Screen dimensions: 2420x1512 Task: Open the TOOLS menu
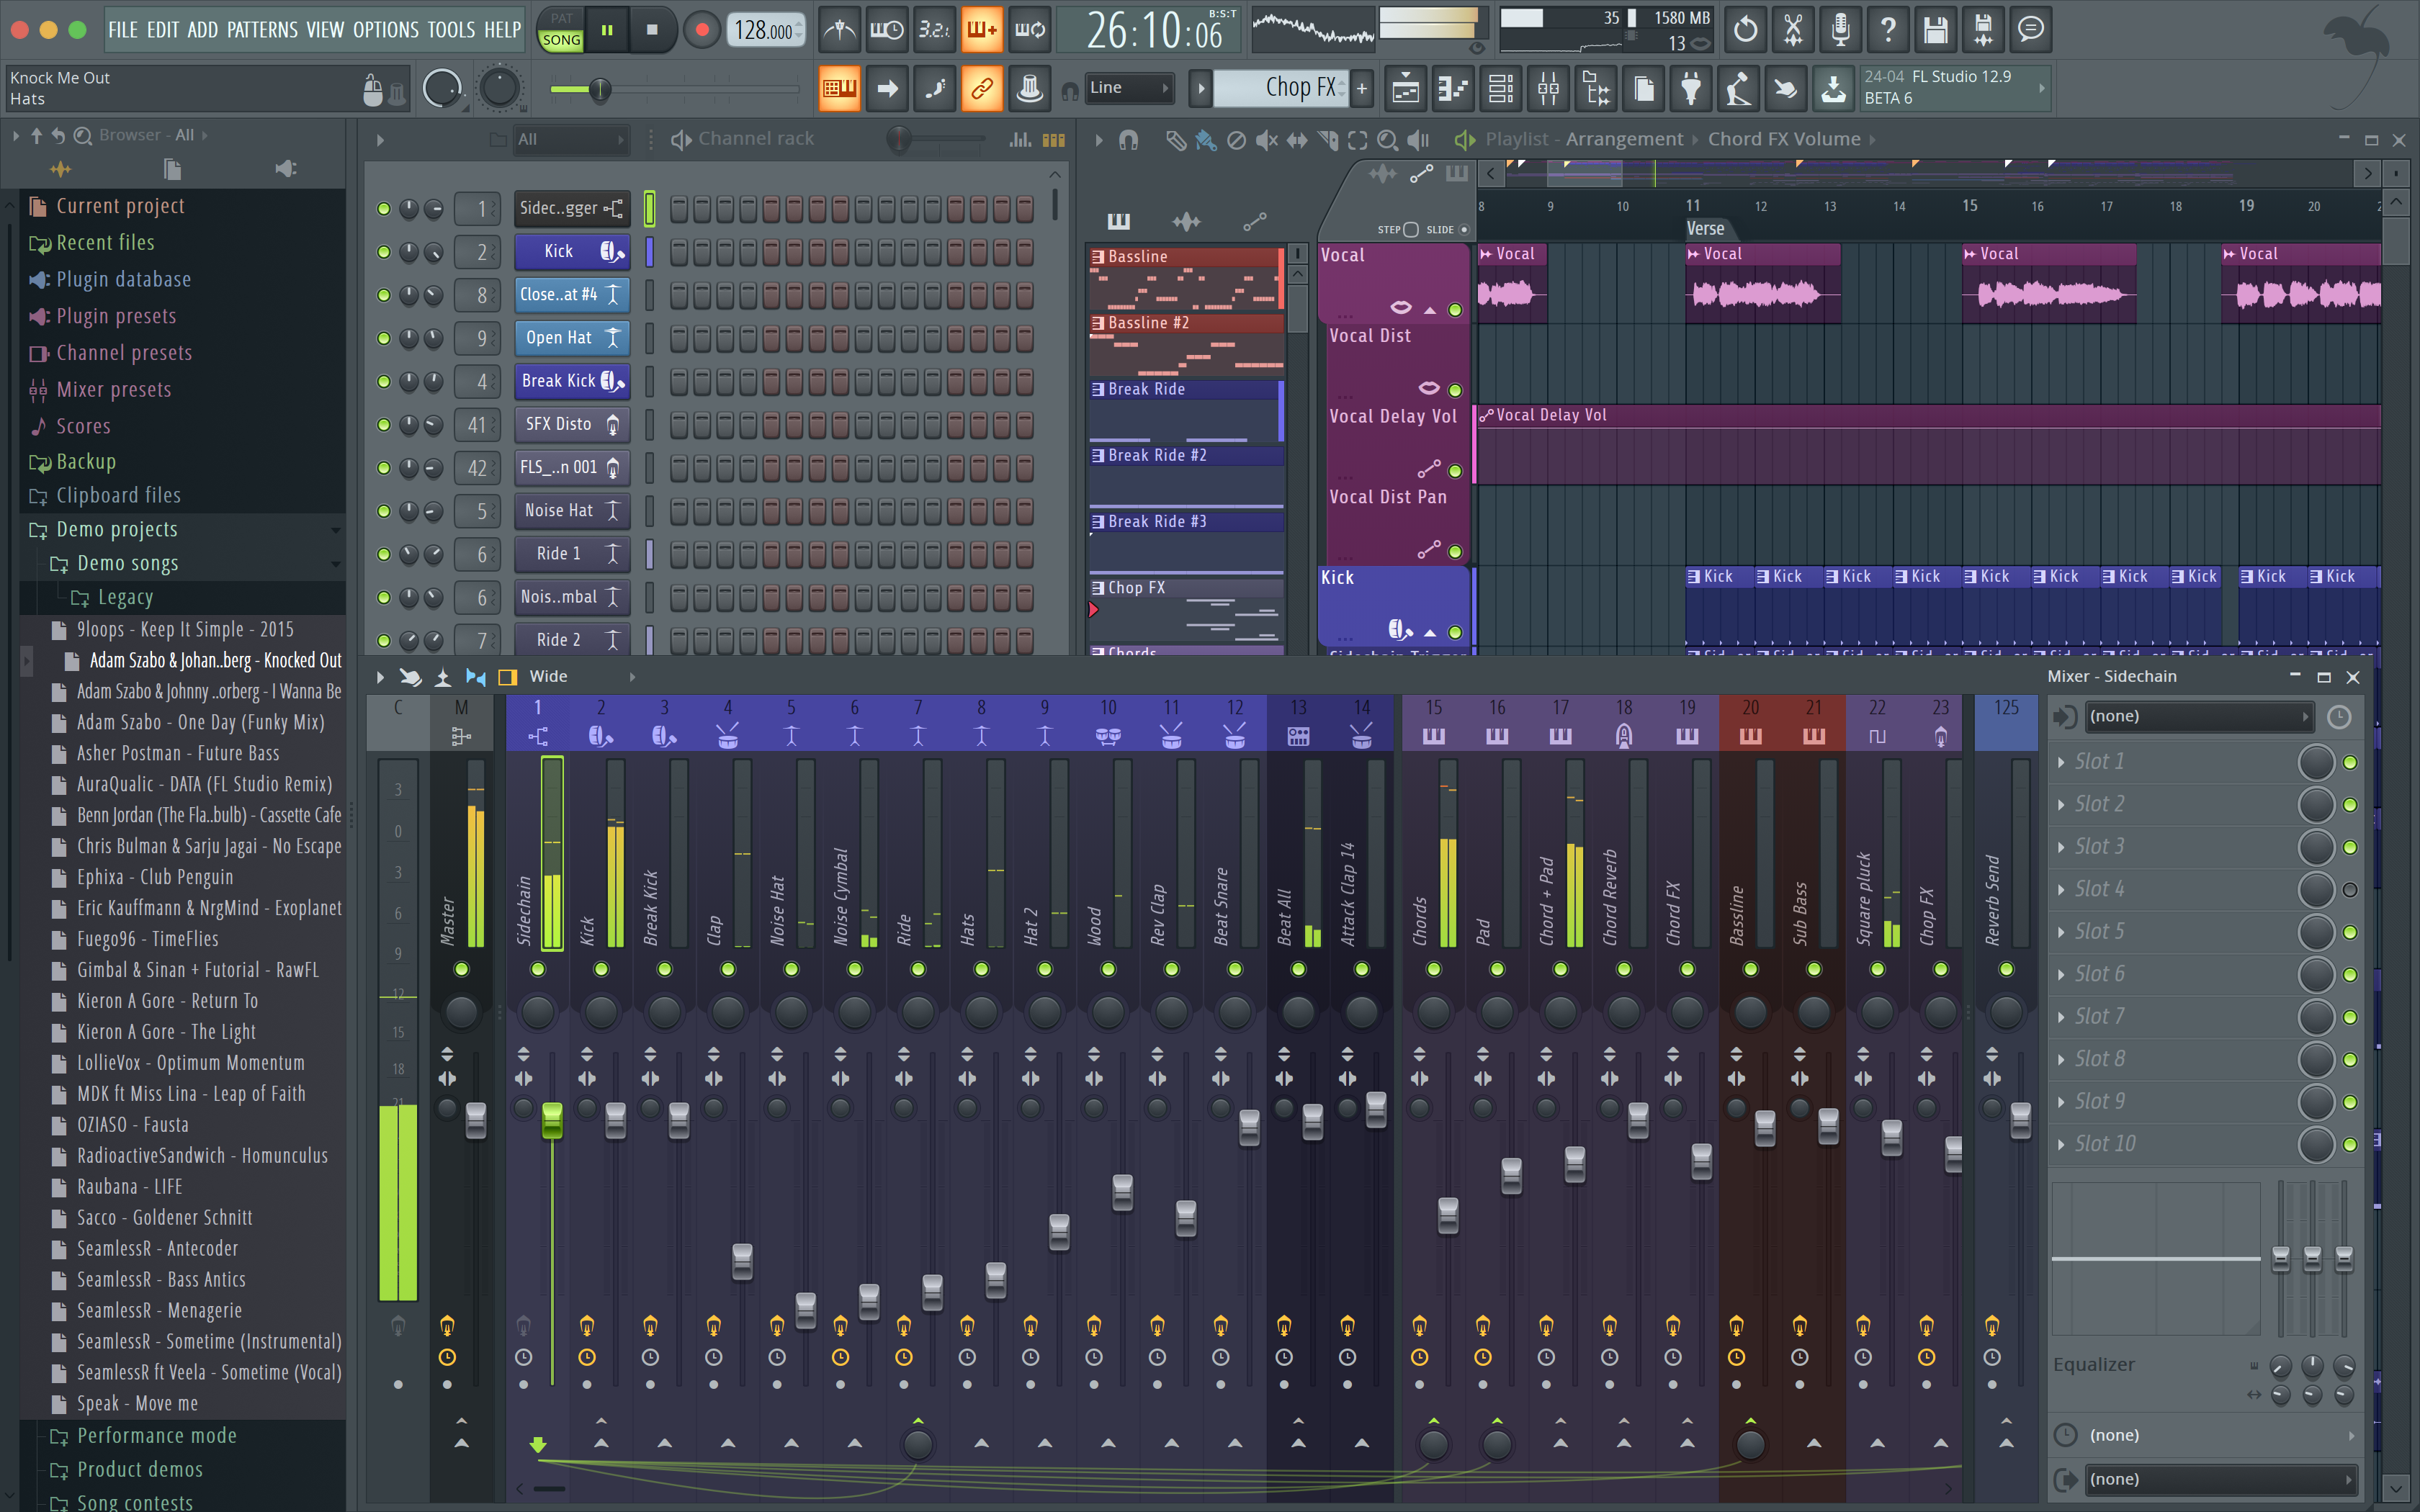tap(452, 30)
